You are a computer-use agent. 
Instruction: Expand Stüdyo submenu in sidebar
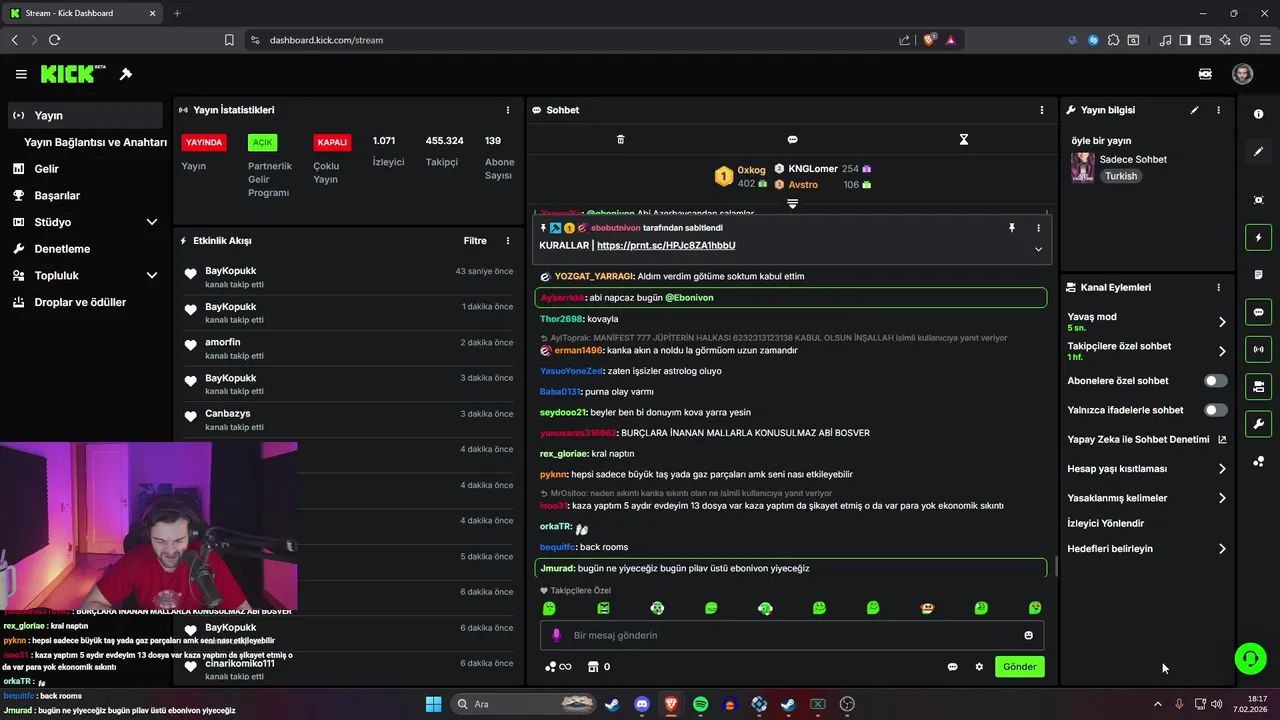[x=152, y=222]
